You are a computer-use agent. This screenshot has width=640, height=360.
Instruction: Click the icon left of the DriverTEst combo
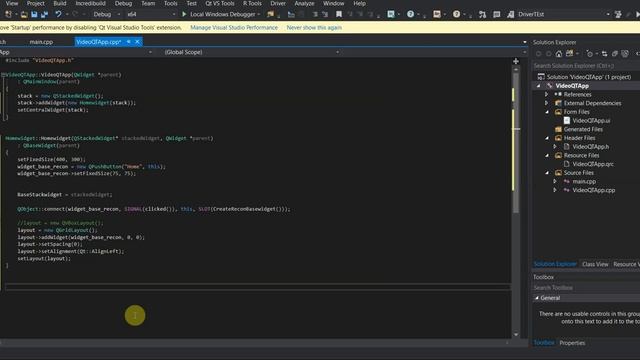(x=510, y=14)
